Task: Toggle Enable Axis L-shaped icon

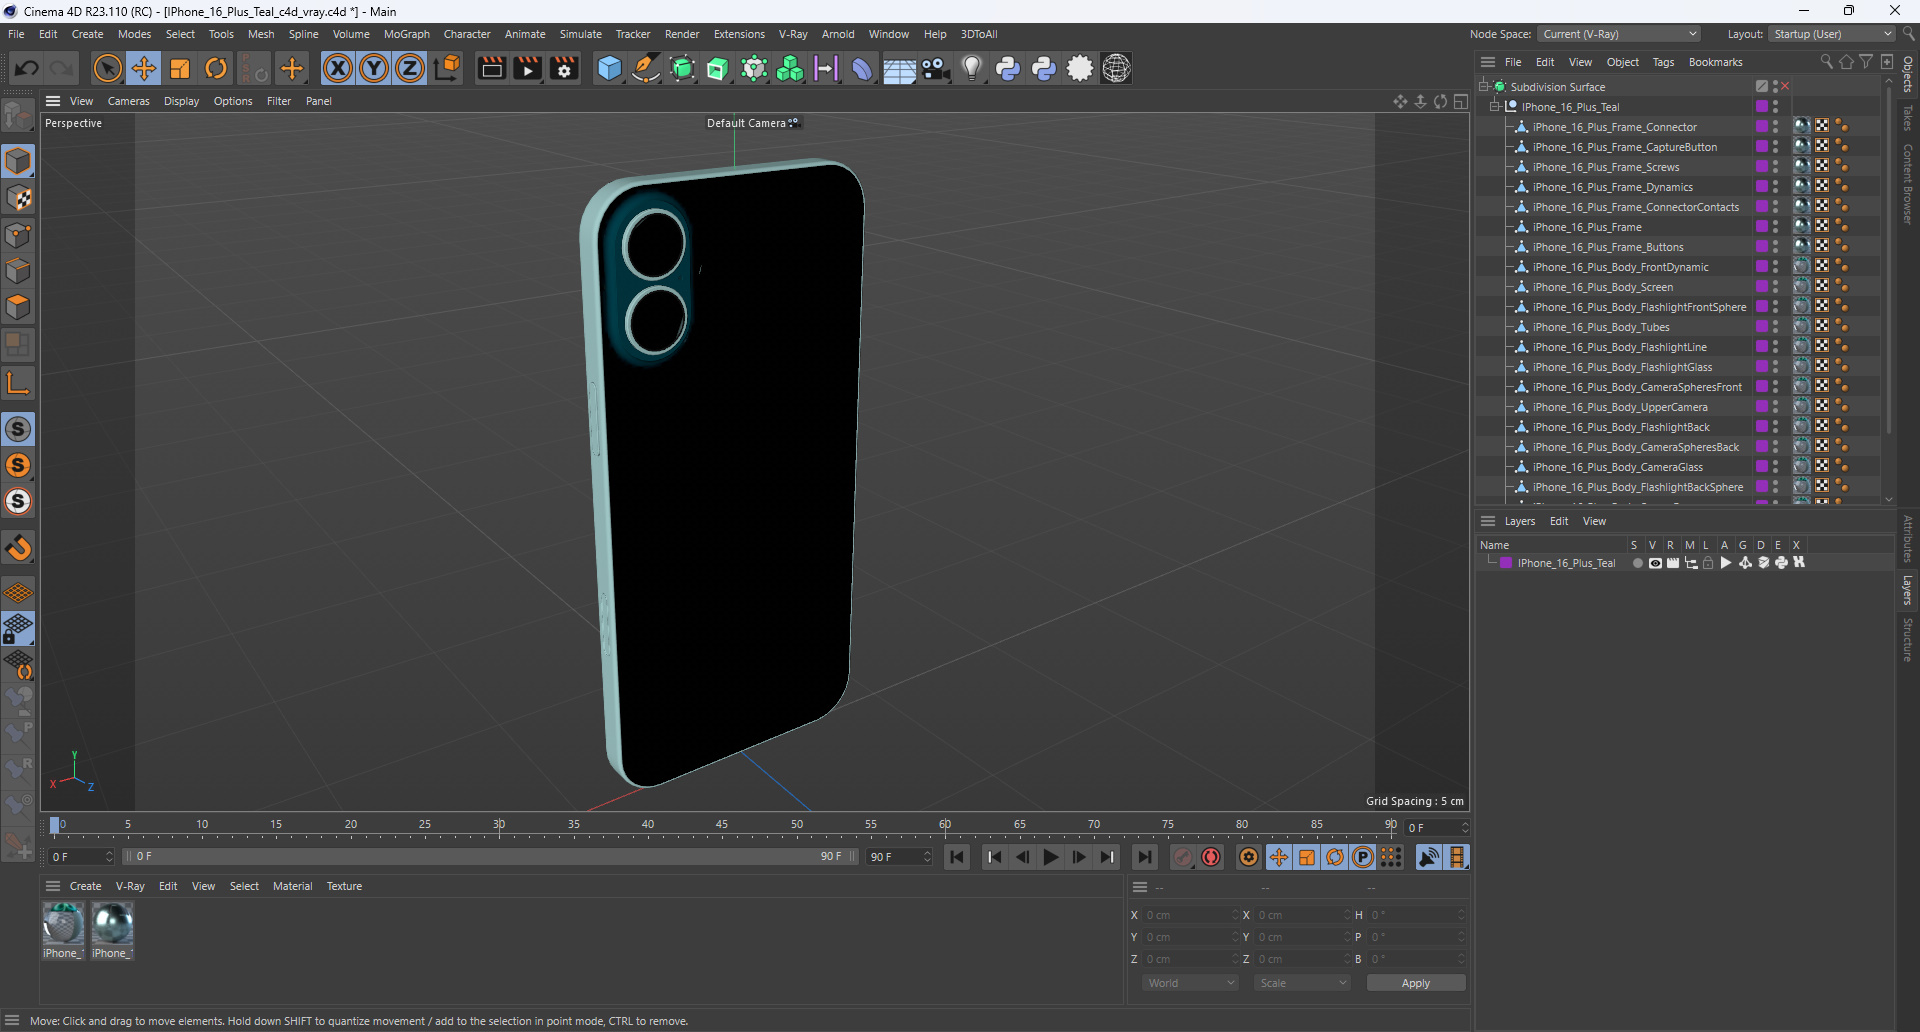Action: (18, 383)
